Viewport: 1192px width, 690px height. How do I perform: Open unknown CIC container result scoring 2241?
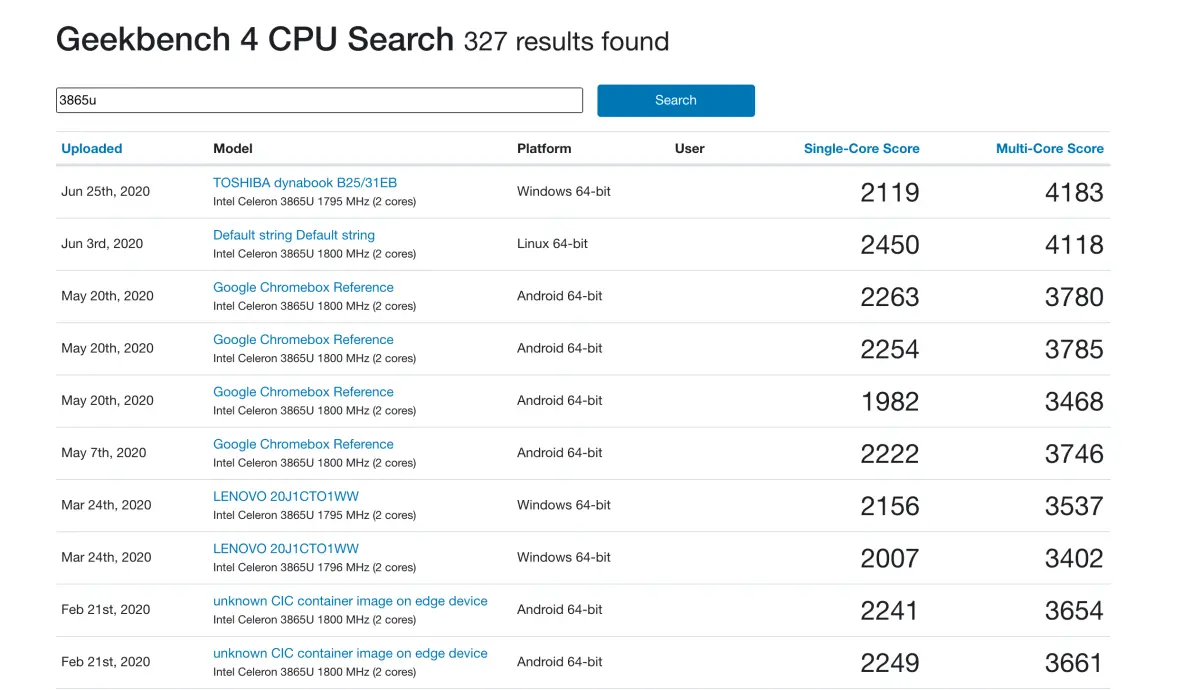350,601
